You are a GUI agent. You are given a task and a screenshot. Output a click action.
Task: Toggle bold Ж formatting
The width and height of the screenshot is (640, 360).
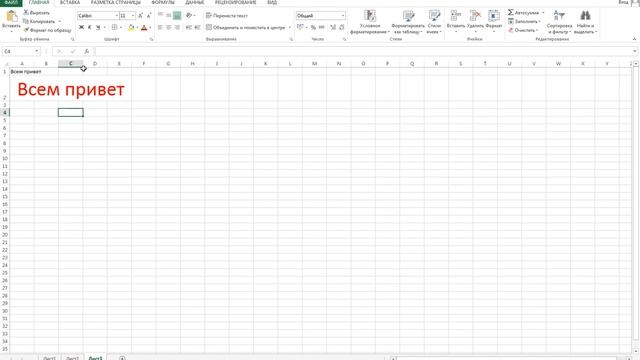tap(81, 27)
